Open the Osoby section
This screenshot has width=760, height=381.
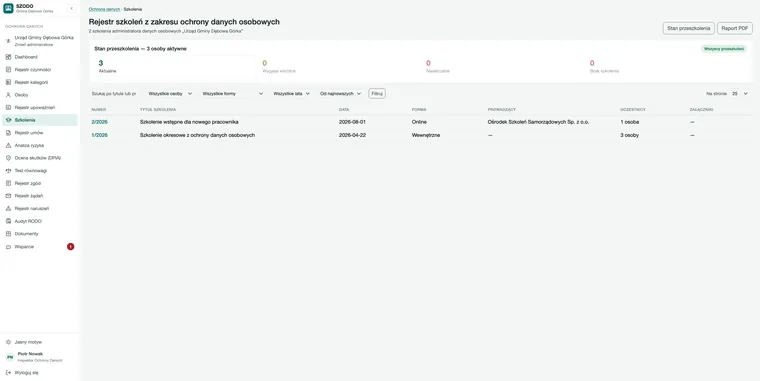coord(40,95)
